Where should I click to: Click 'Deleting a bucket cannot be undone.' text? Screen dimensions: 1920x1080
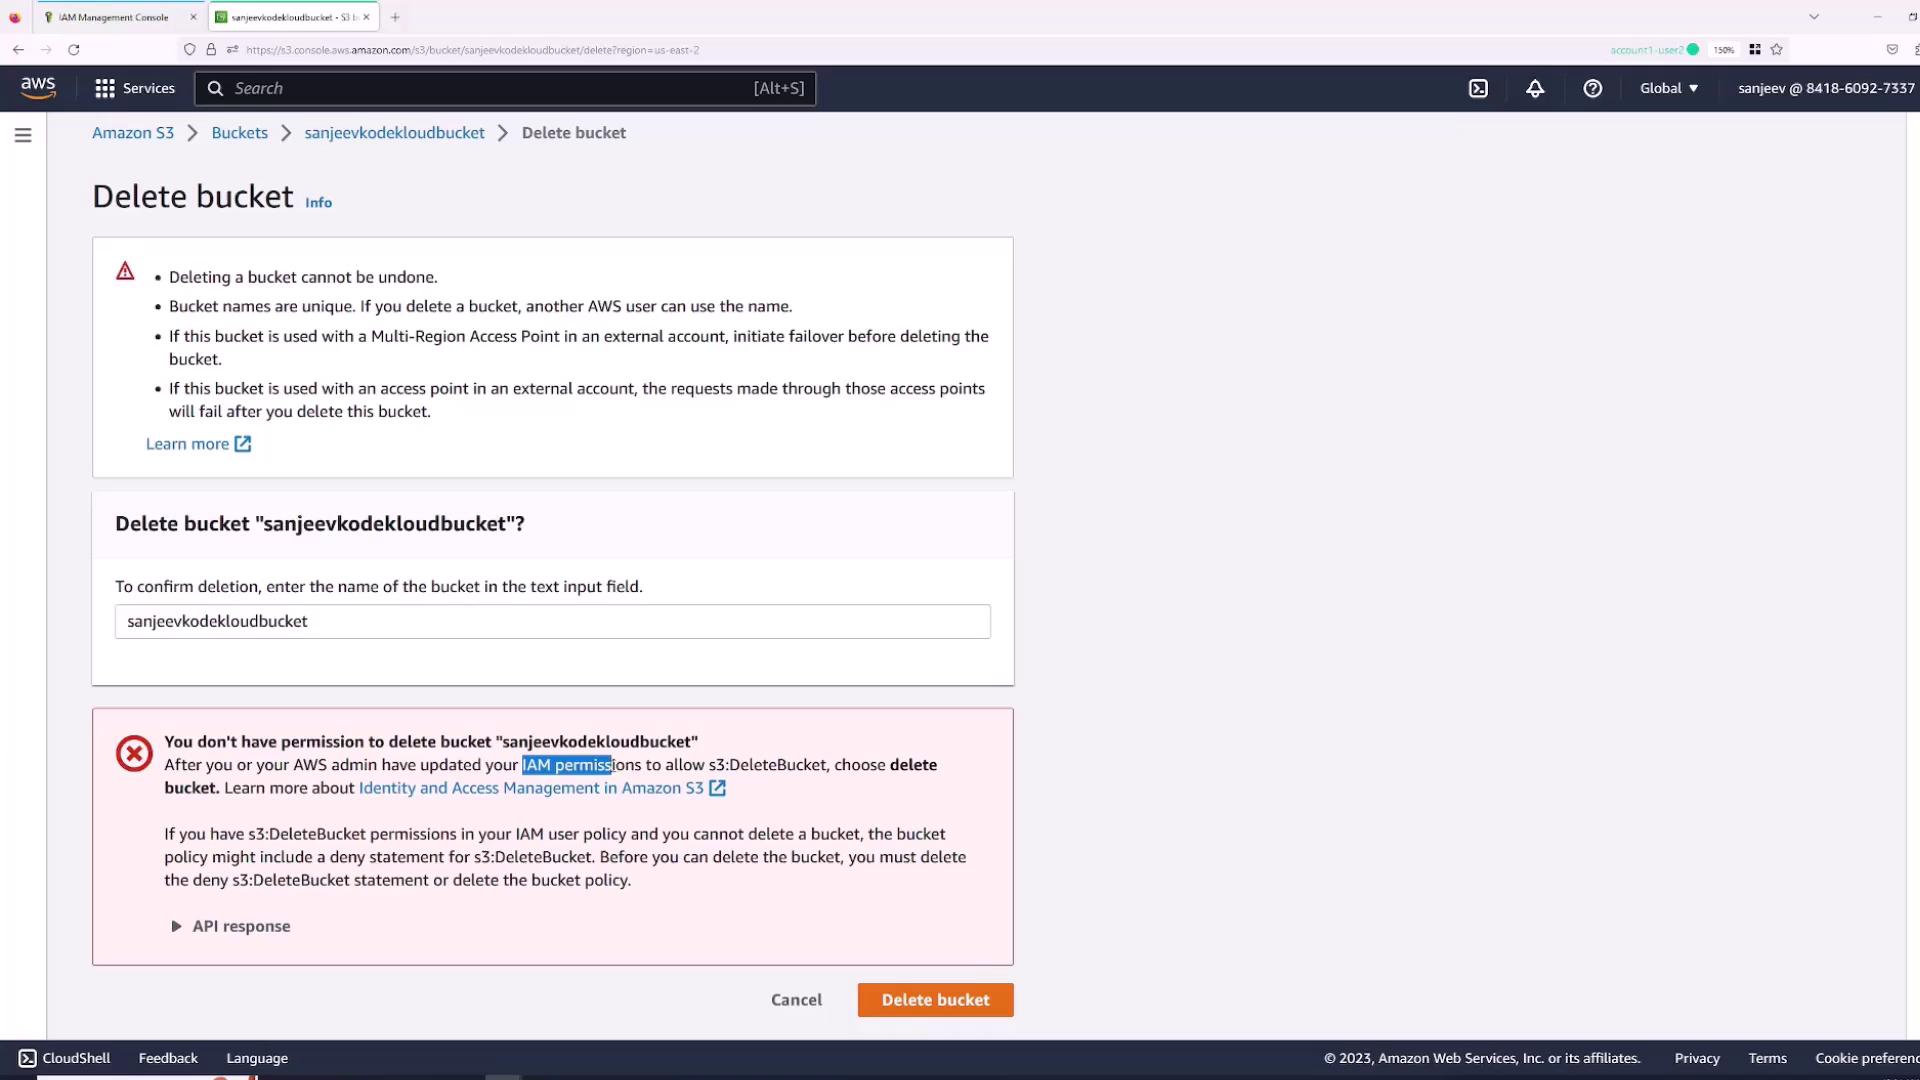point(303,277)
